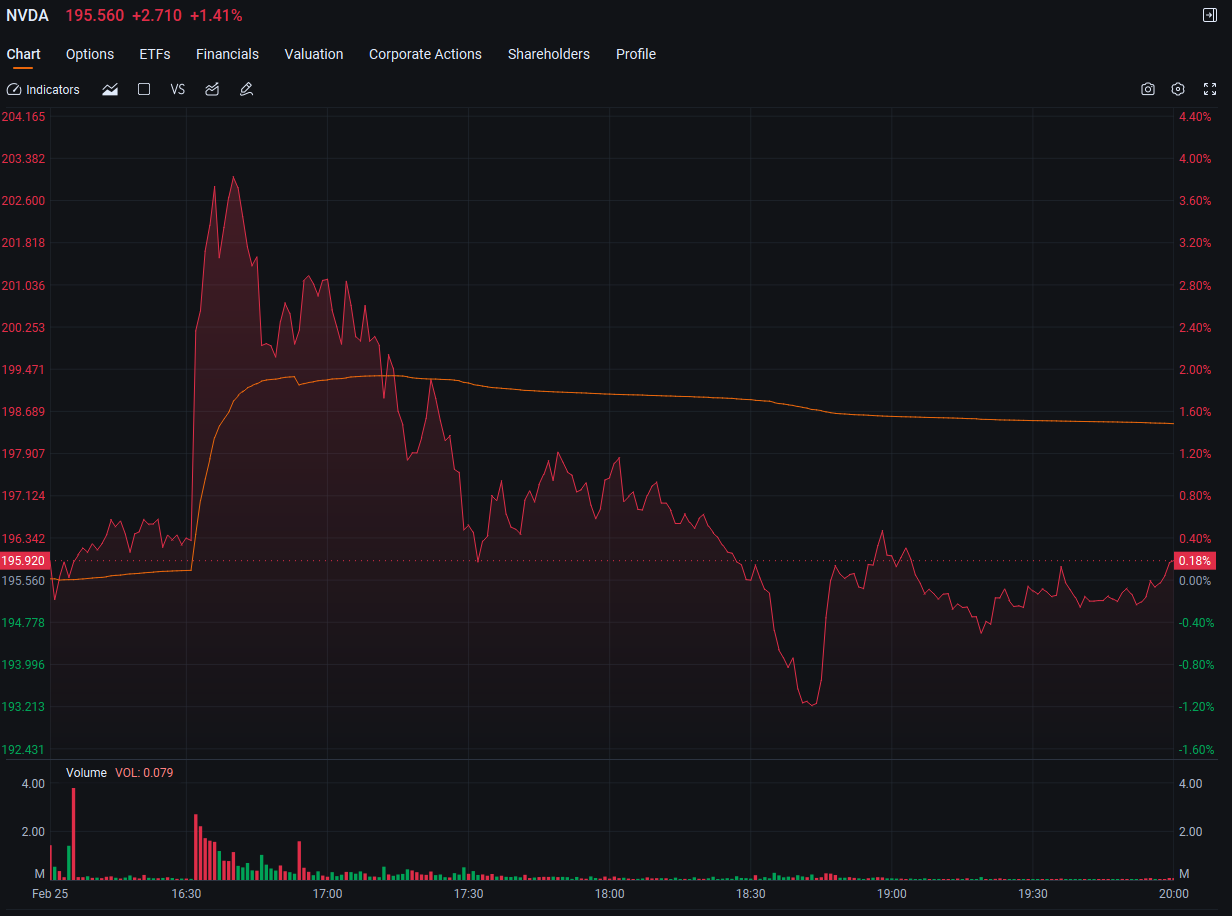
Task: Open chart settings hexagon icon
Action: click(1178, 89)
